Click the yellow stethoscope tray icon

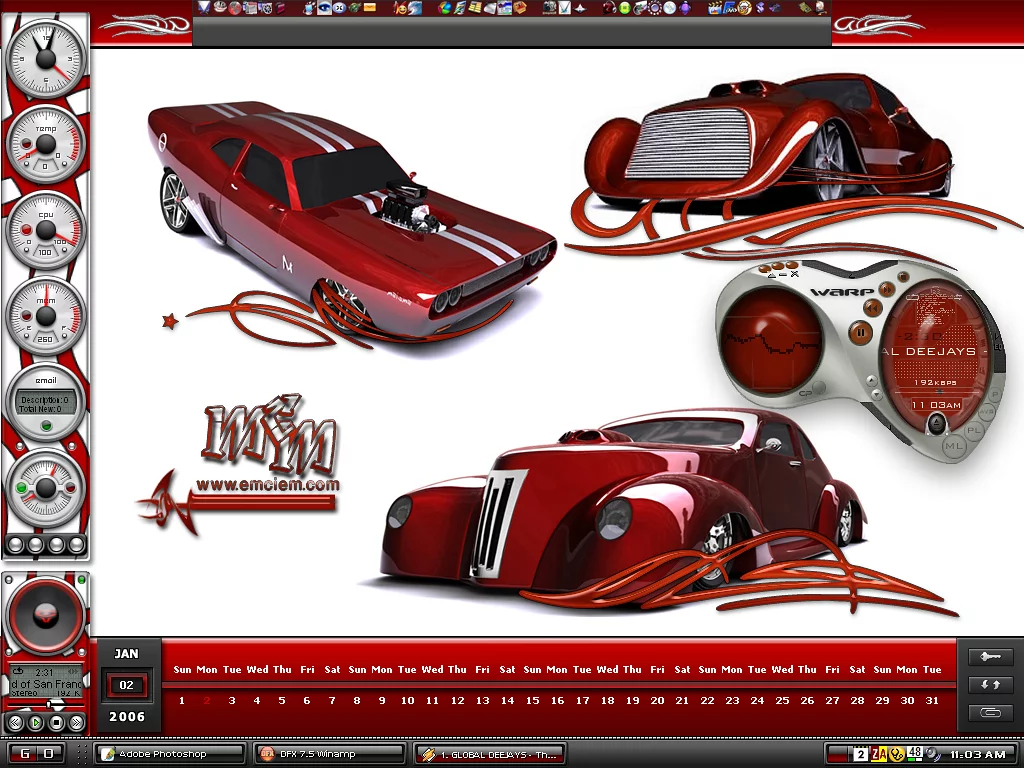coord(897,754)
